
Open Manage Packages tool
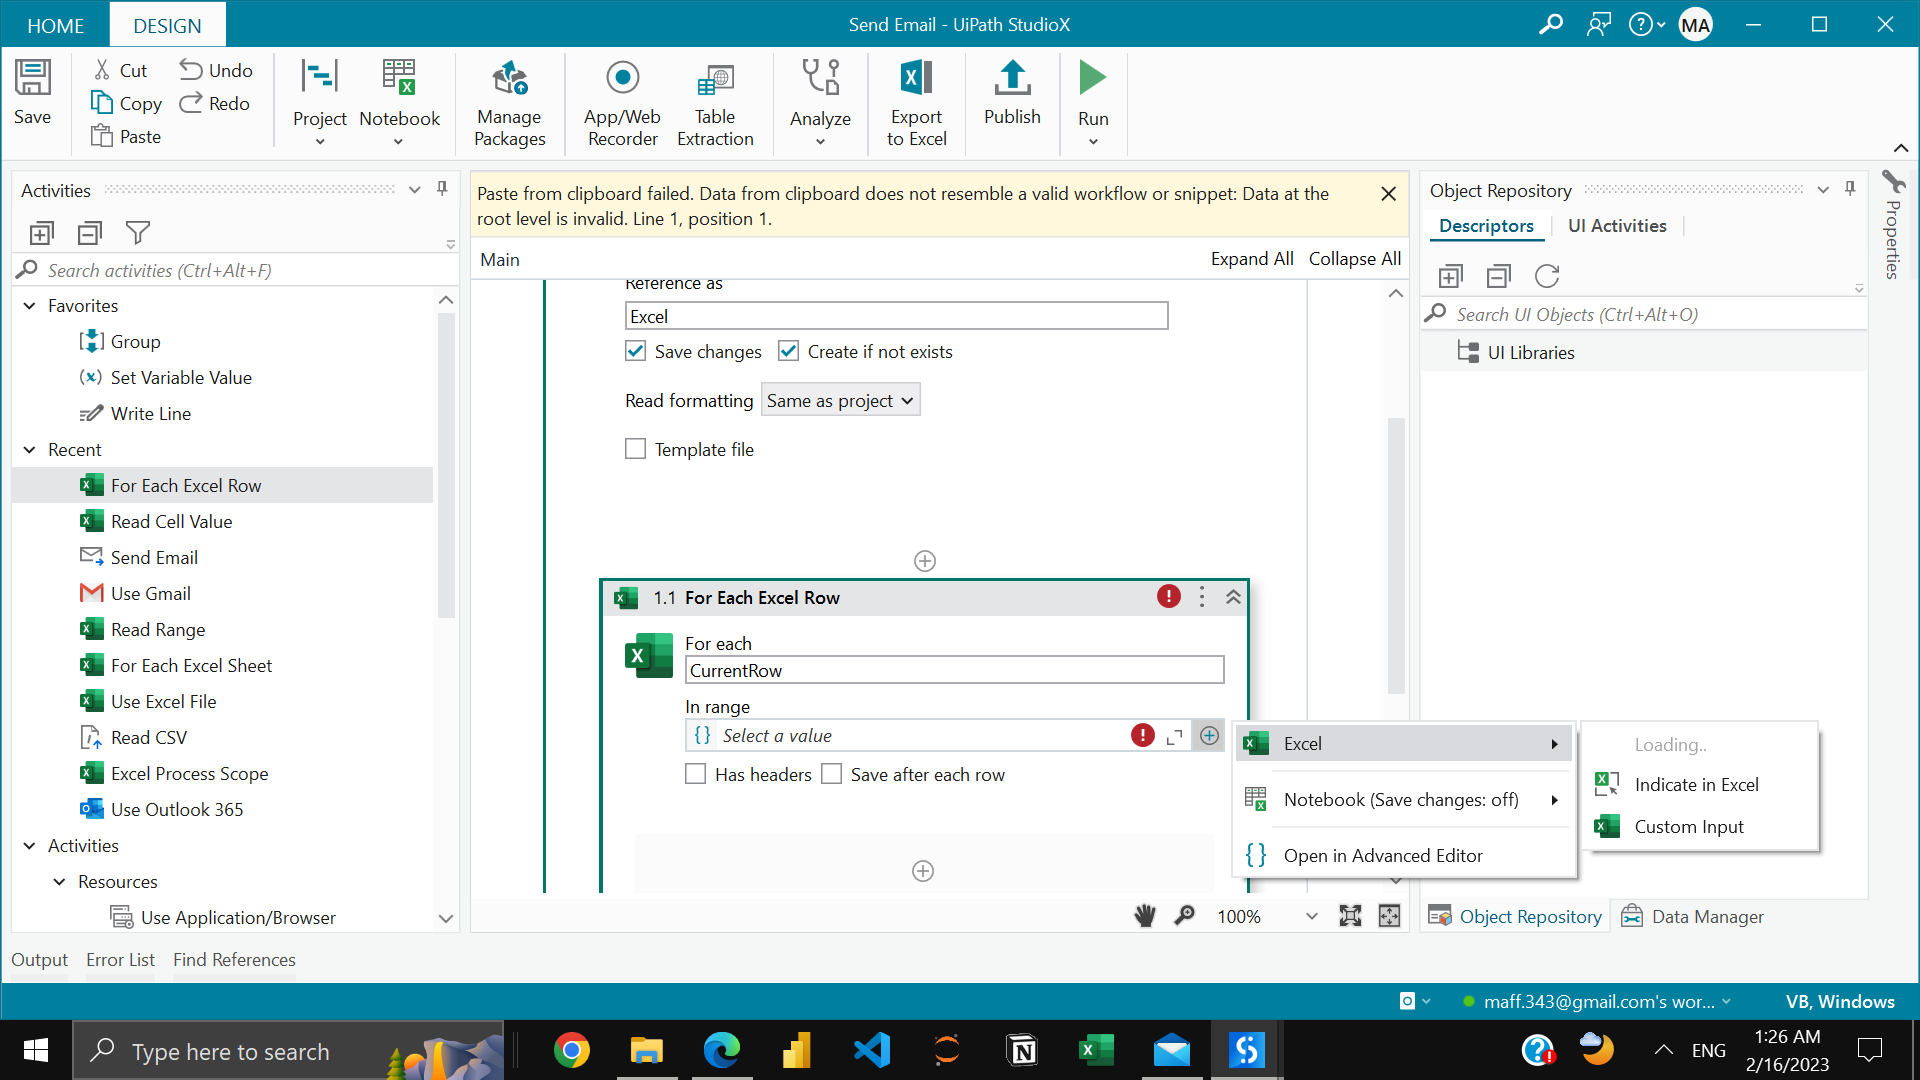[x=509, y=103]
